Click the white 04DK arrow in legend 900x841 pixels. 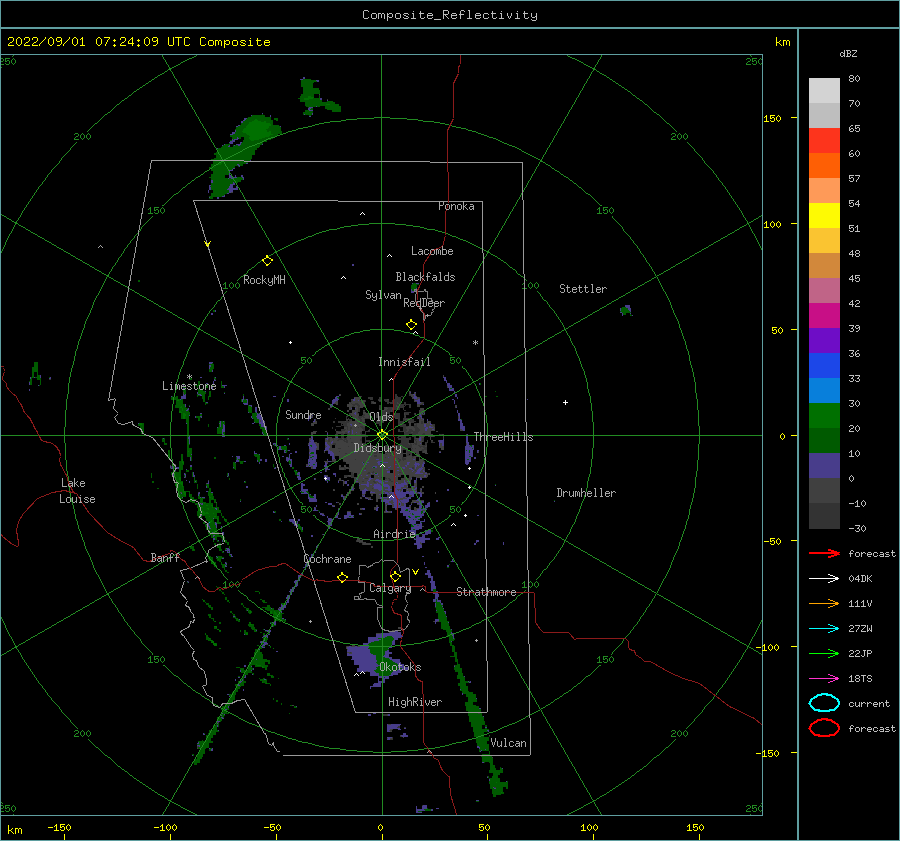[x=824, y=578]
